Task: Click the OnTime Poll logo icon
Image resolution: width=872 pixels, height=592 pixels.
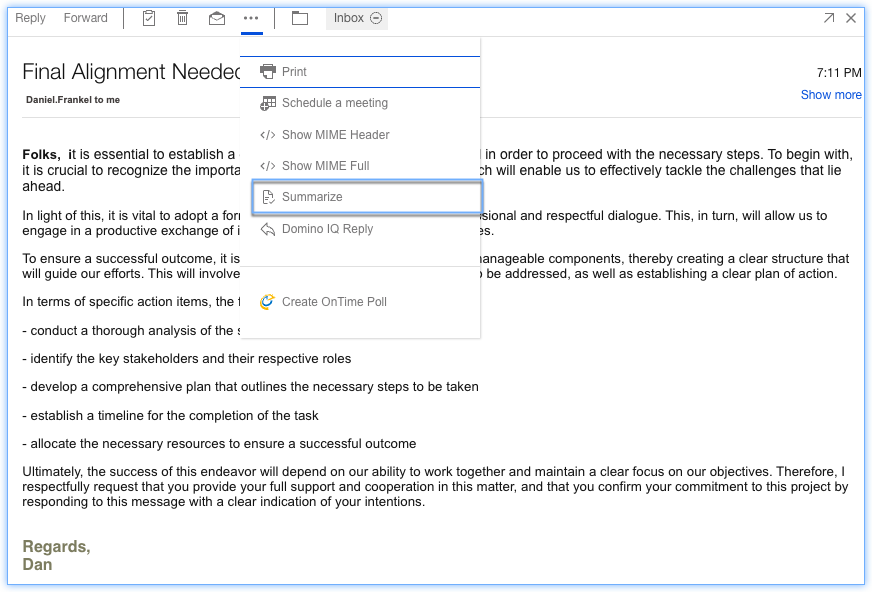Action: pos(267,301)
